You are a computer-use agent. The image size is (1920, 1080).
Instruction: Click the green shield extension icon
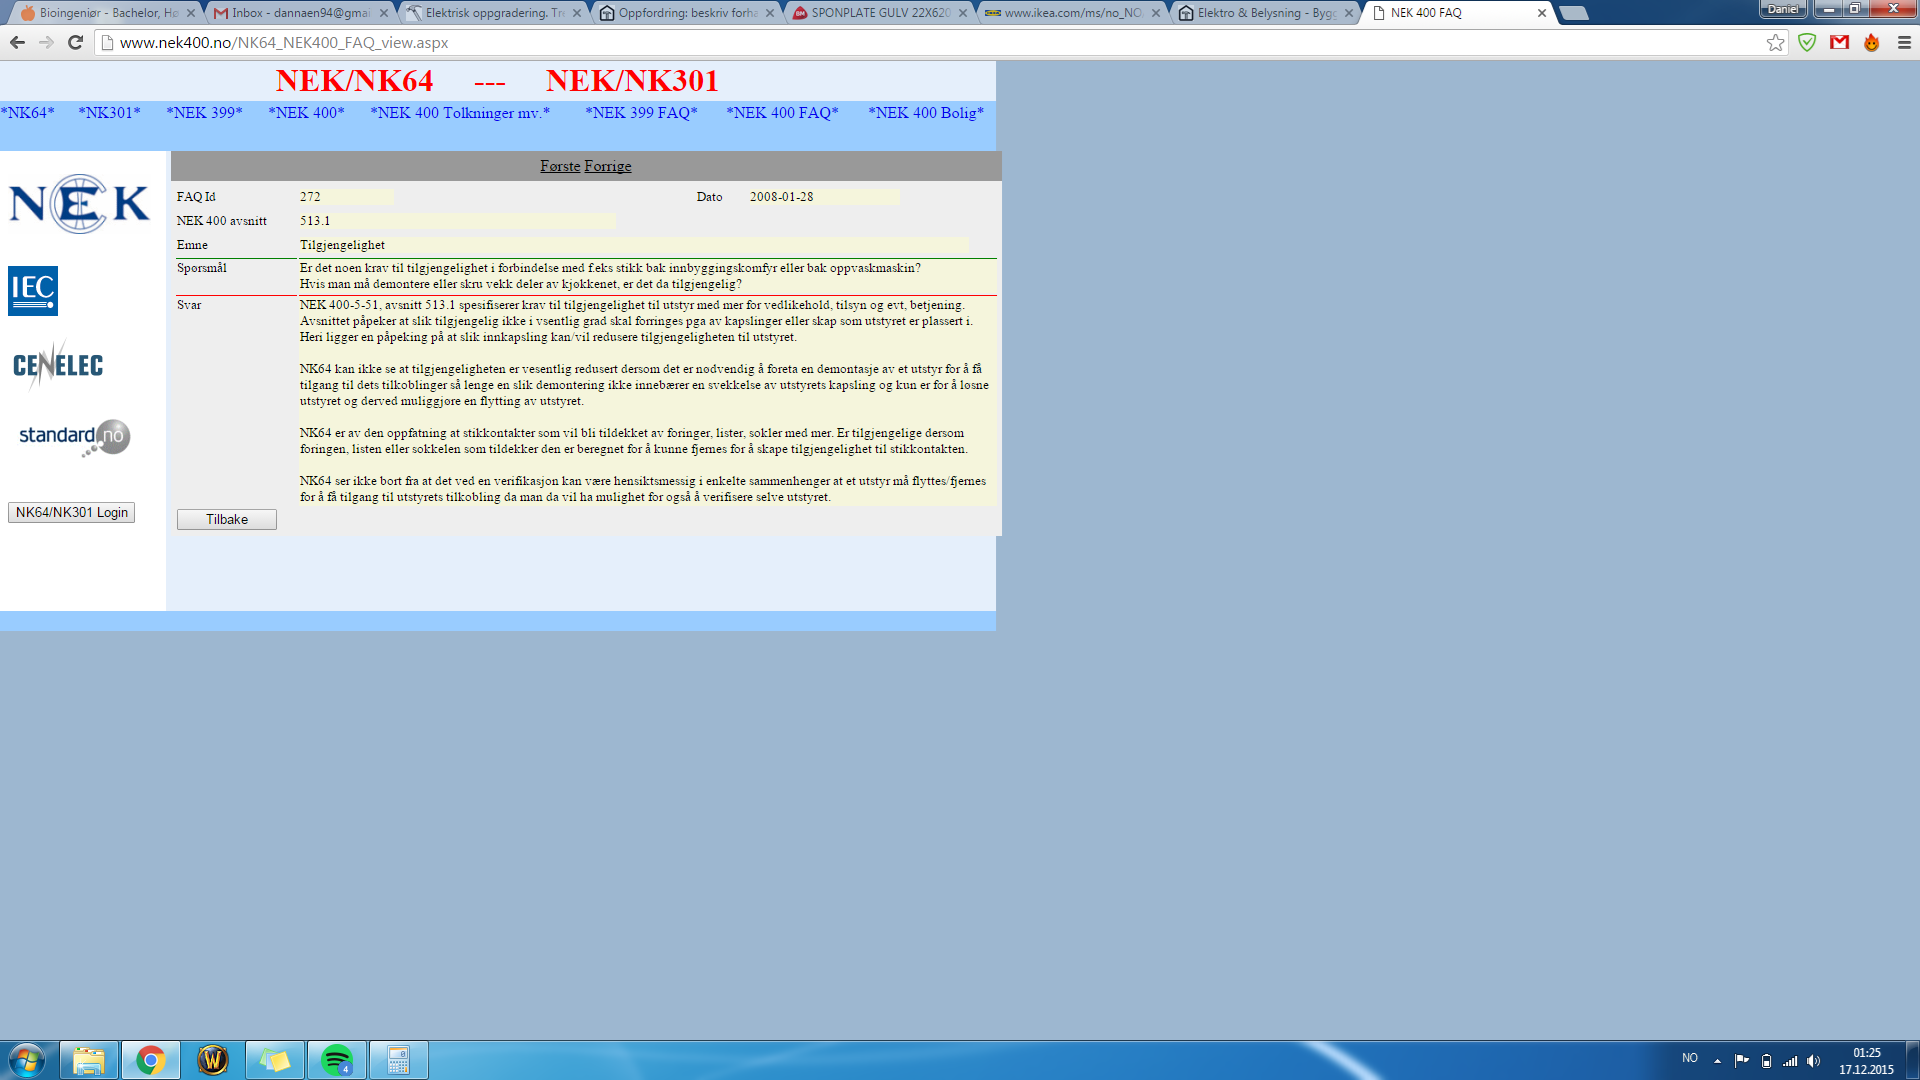pyautogui.click(x=1807, y=42)
